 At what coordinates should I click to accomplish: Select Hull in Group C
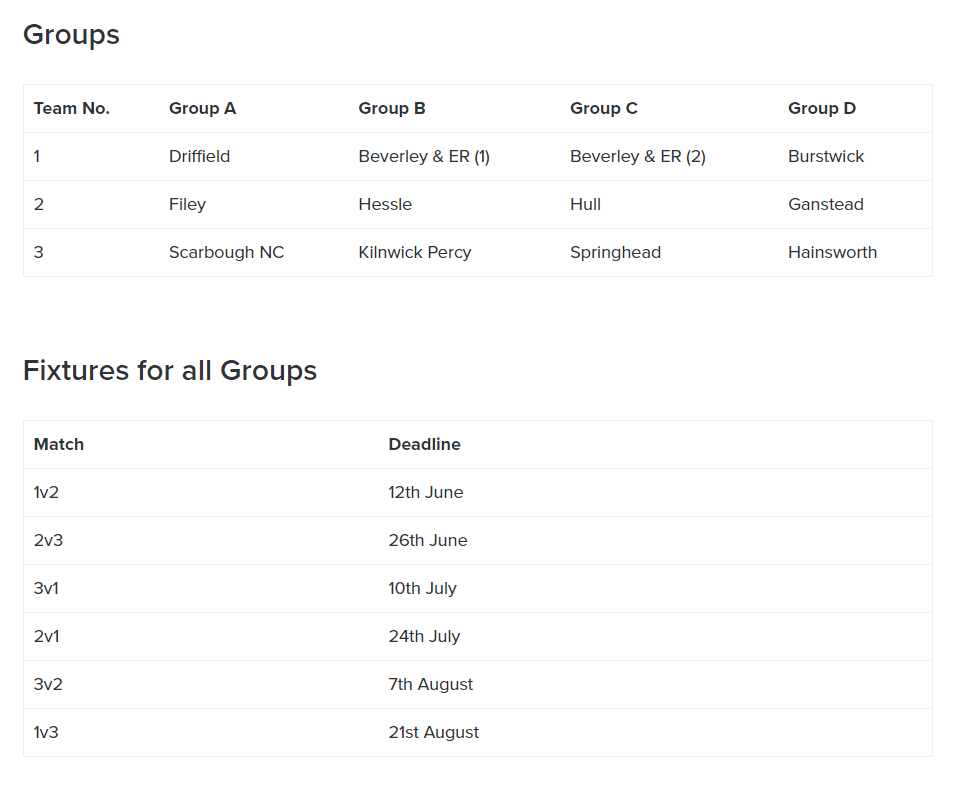[585, 204]
